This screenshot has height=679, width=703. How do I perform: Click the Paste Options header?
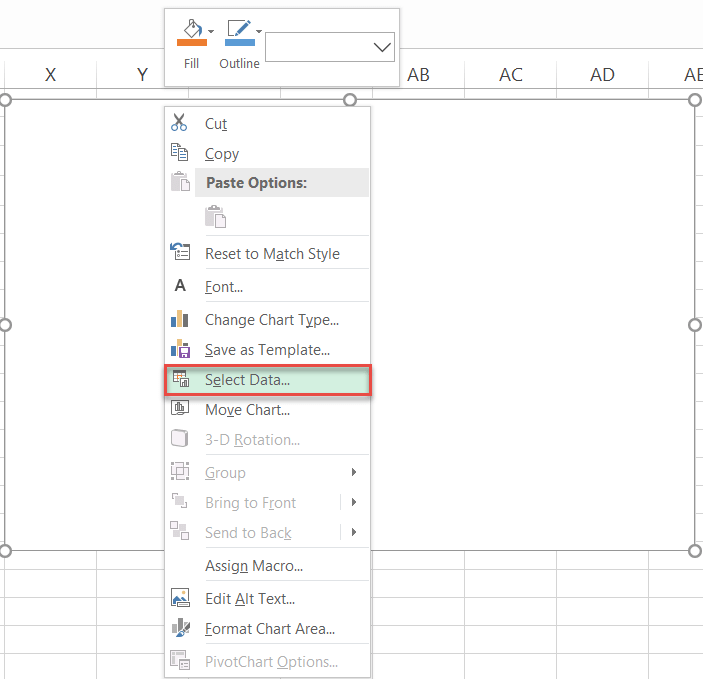tap(282, 183)
